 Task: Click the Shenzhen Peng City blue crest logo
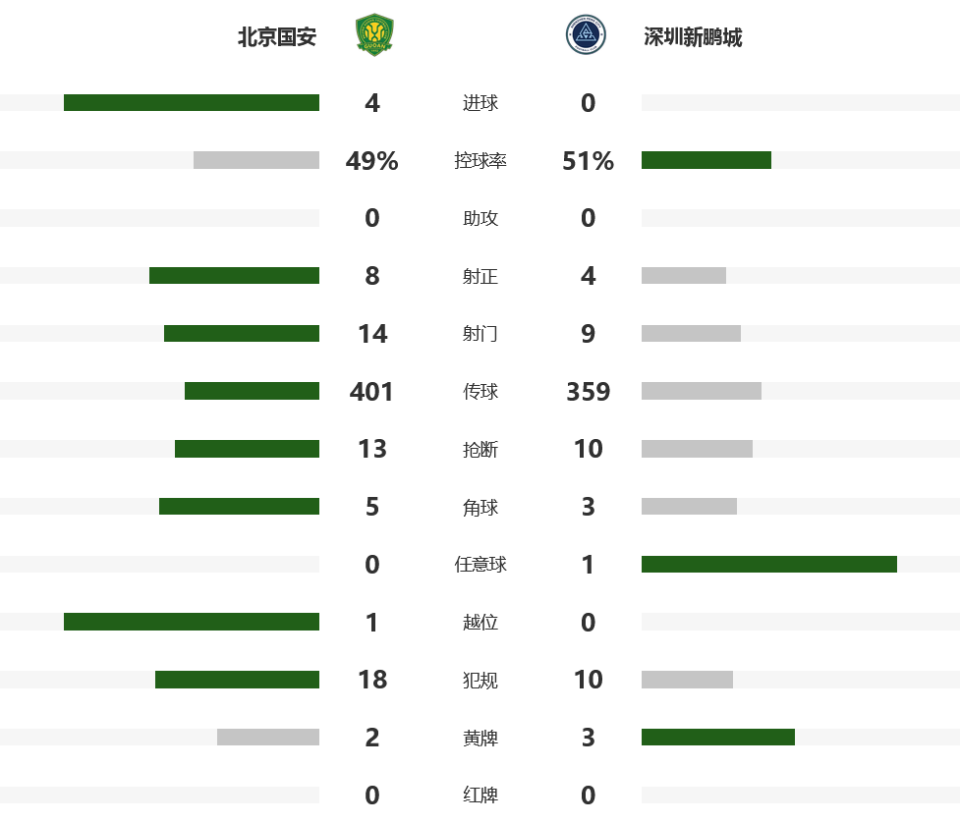tap(586, 35)
